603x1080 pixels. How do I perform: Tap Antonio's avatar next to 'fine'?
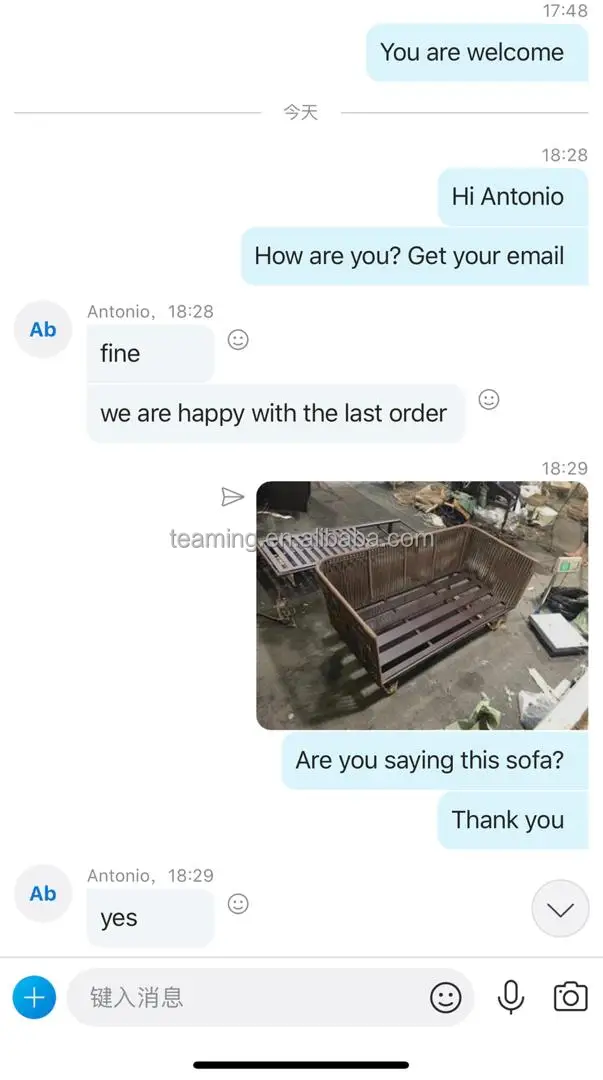43,329
